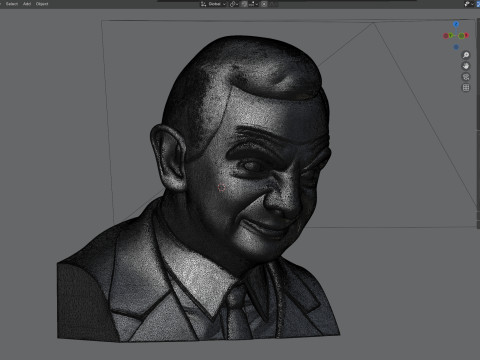Open the Global transform orientation dropdown

(x=213, y=4)
